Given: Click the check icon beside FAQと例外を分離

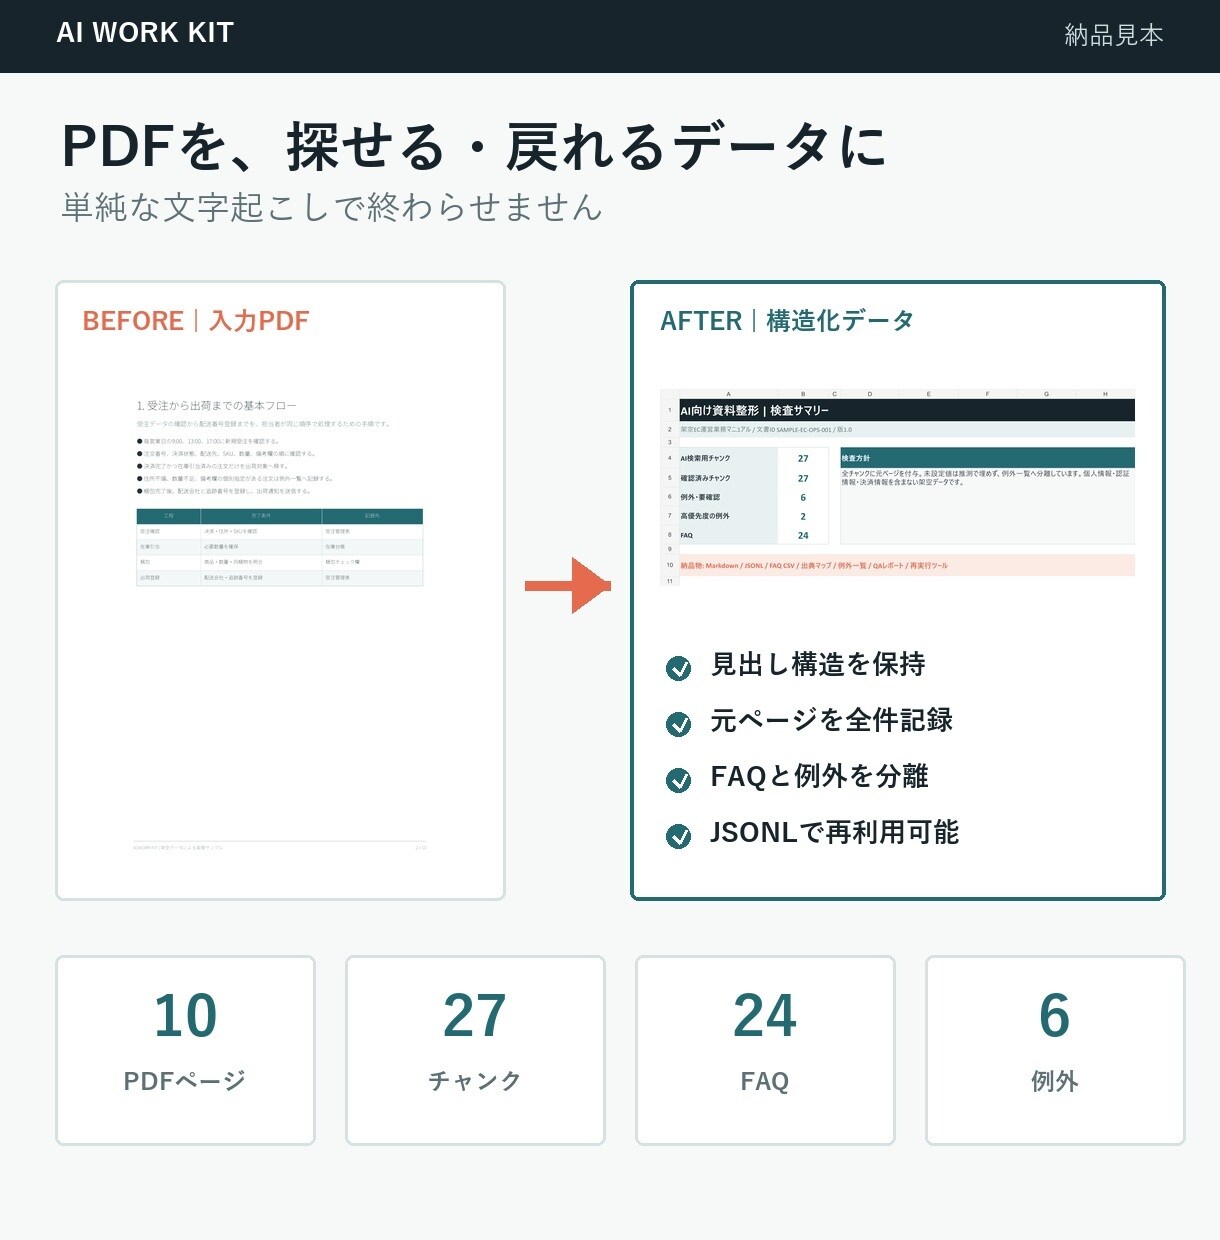Looking at the screenshot, I should [678, 780].
